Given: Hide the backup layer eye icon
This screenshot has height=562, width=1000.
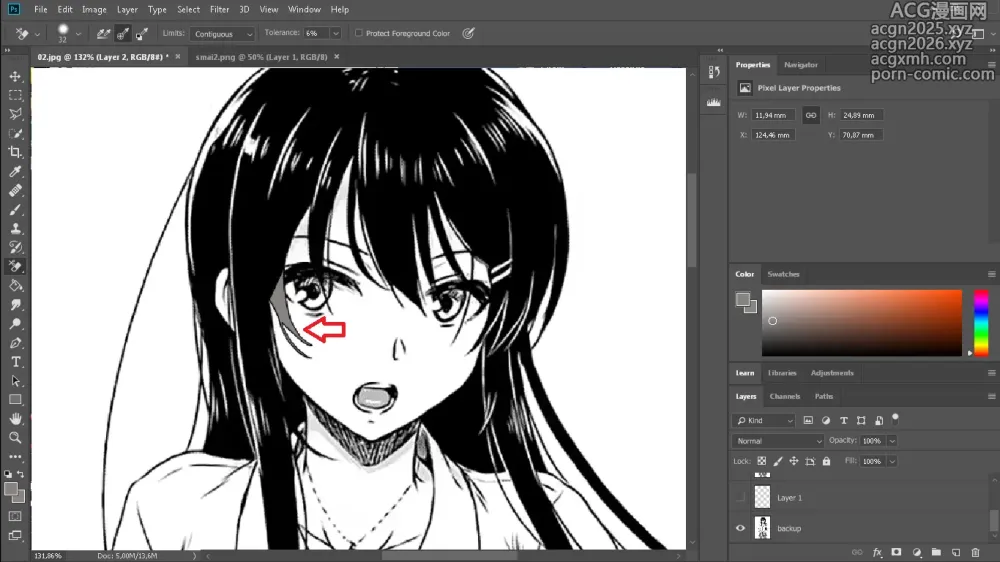Looking at the screenshot, I should click(x=740, y=528).
